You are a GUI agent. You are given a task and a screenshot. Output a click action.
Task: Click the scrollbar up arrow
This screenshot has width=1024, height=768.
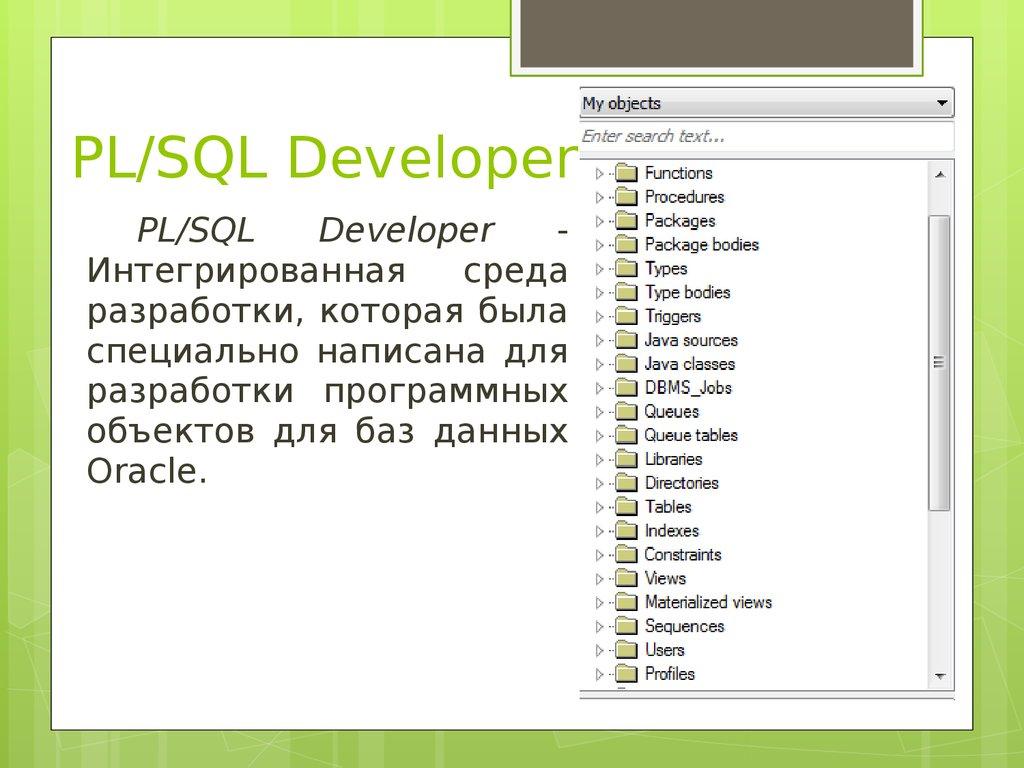pyautogui.click(x=938, y=172)
